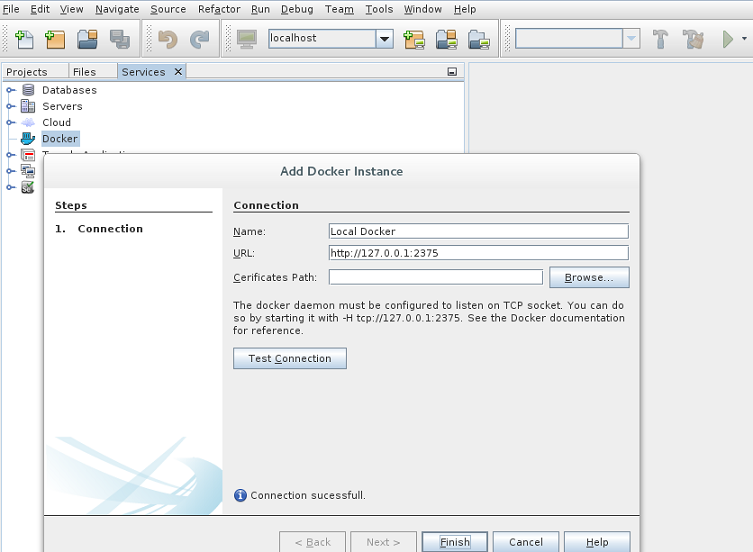Open the Run Project dropdown arrow
Image resolution: width=753 pixels, height=552 pixels.
(744, 38)
